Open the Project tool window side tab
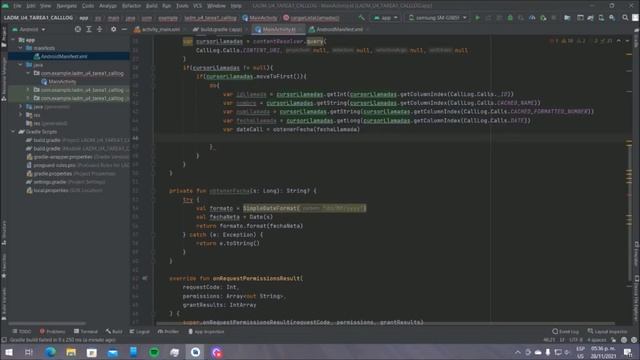The height and width of the screenshot is (360, 640). pyautogui.click(x=4, y=38)
